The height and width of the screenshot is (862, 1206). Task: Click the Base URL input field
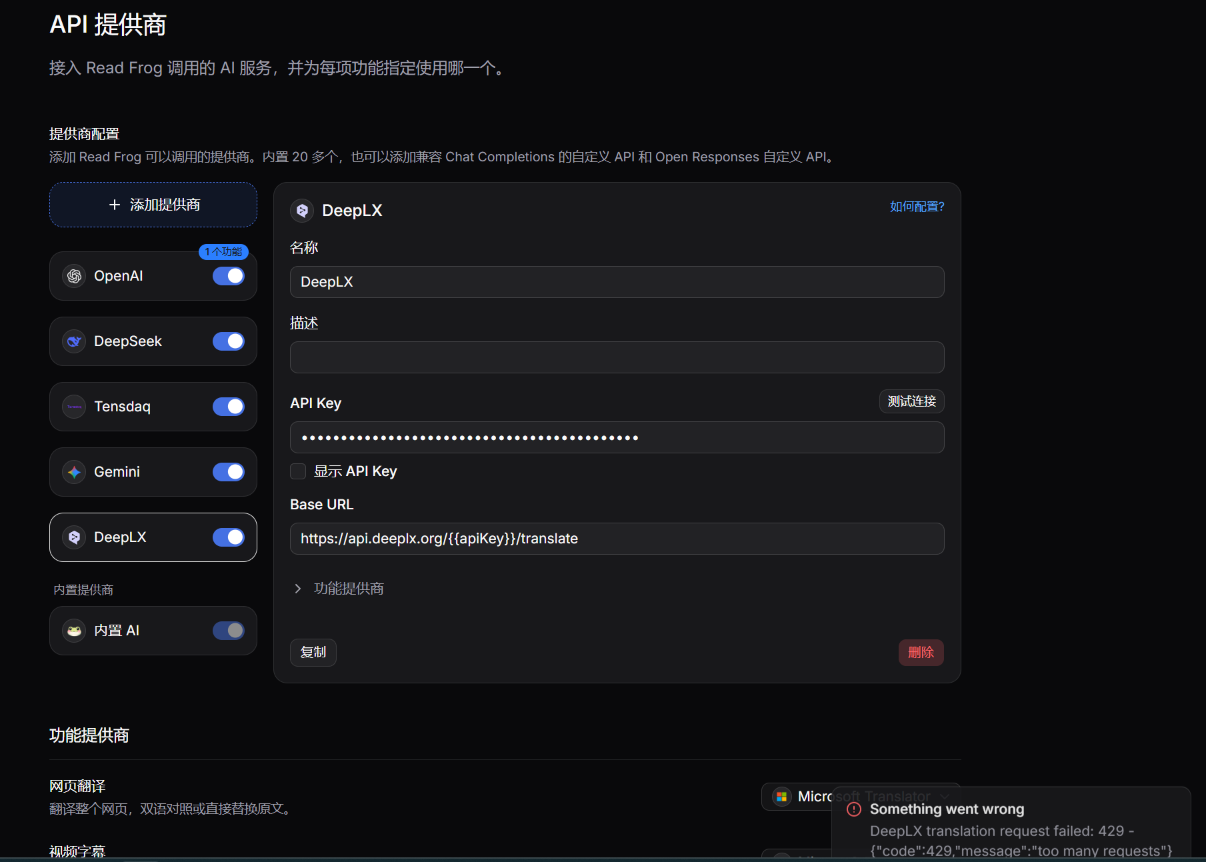coord(617,538)
